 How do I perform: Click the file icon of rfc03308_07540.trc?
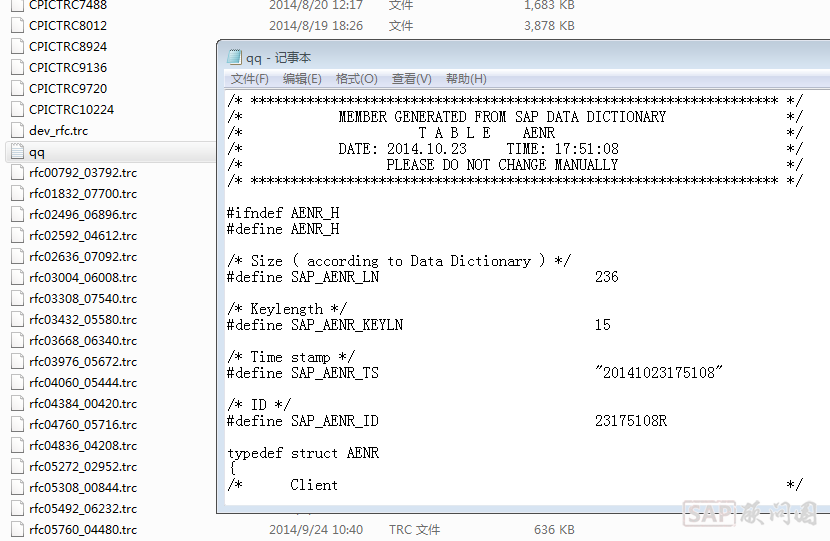(x=17, y=299)
